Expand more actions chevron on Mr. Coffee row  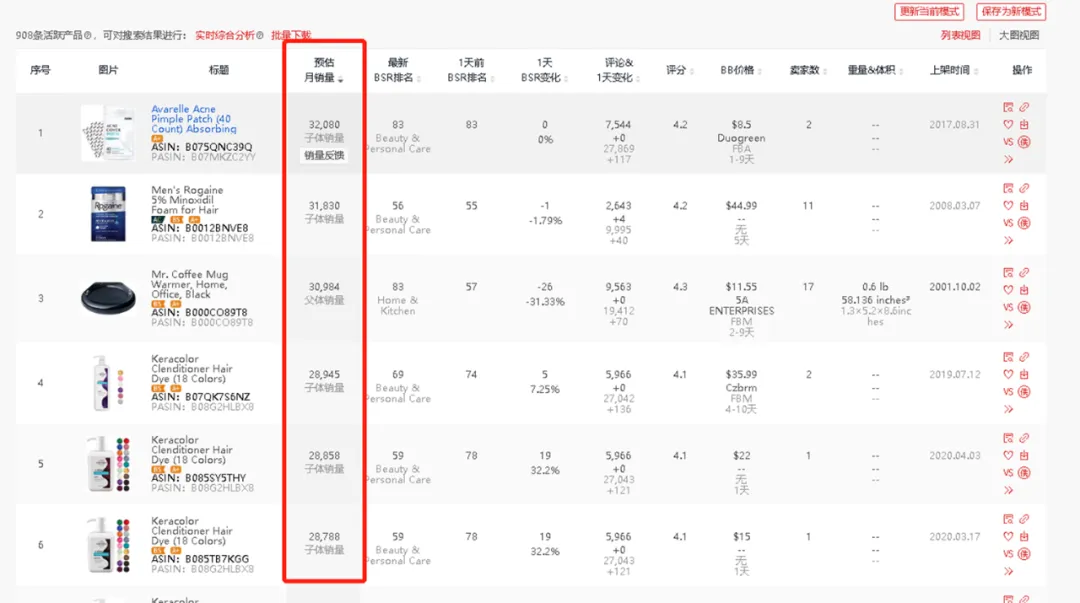click(x=1008, y=325)
